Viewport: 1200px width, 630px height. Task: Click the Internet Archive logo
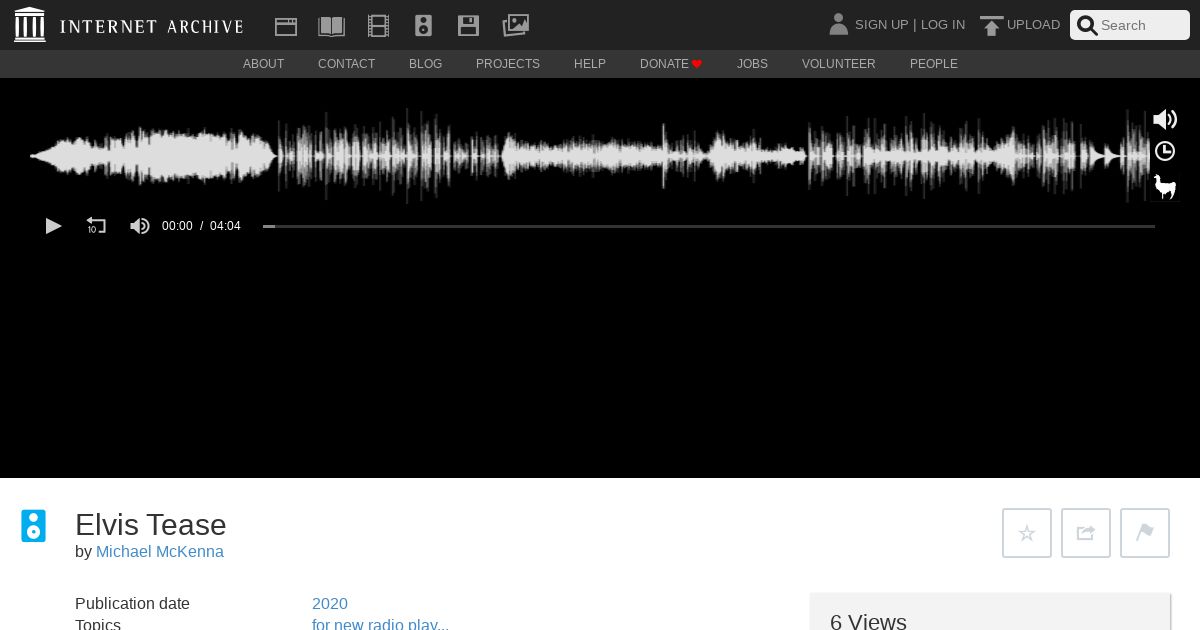(x=129, y=25)
